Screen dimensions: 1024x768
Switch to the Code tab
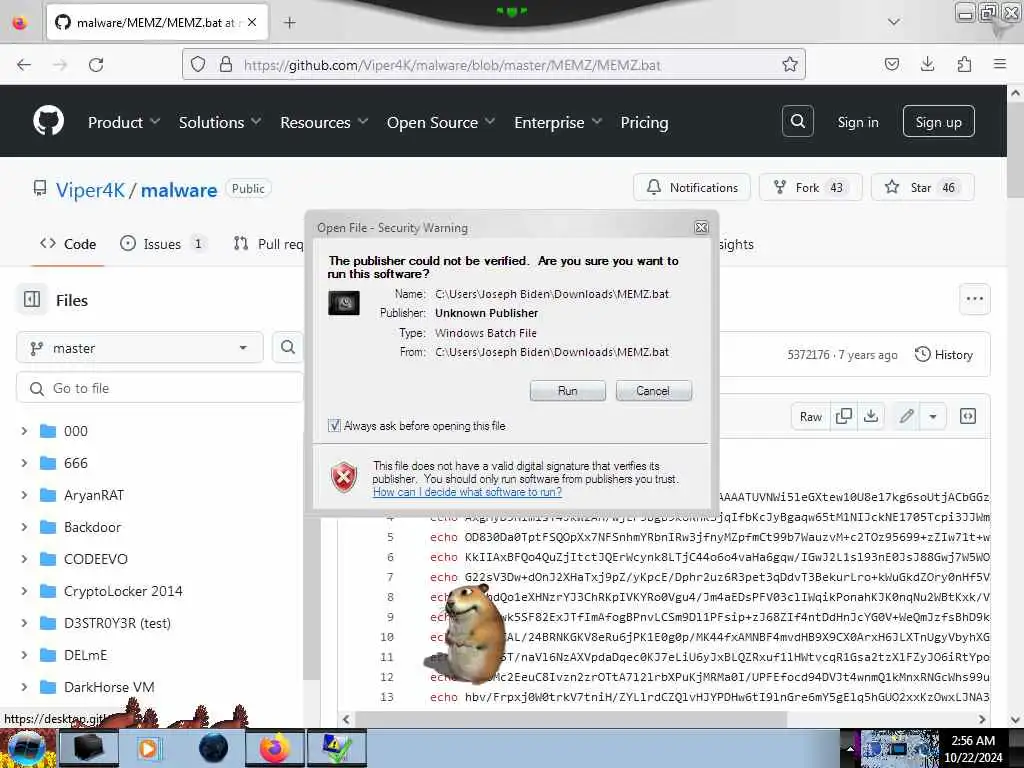click(x=68, y=244)
